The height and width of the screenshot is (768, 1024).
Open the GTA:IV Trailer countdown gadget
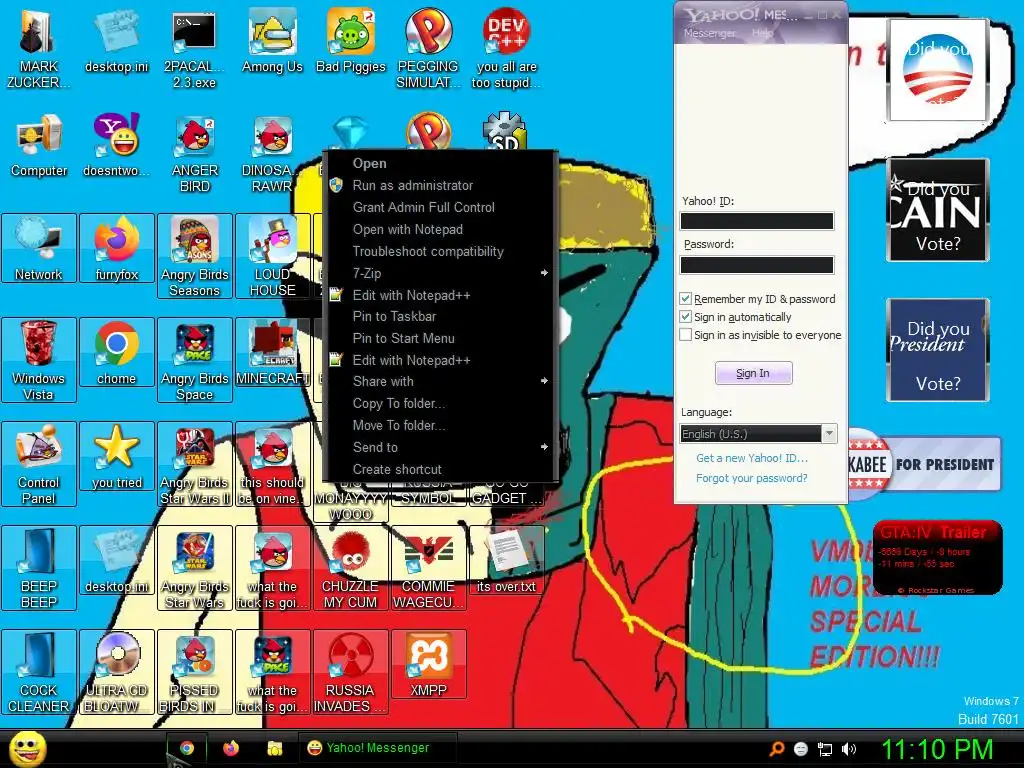(937, 558)
